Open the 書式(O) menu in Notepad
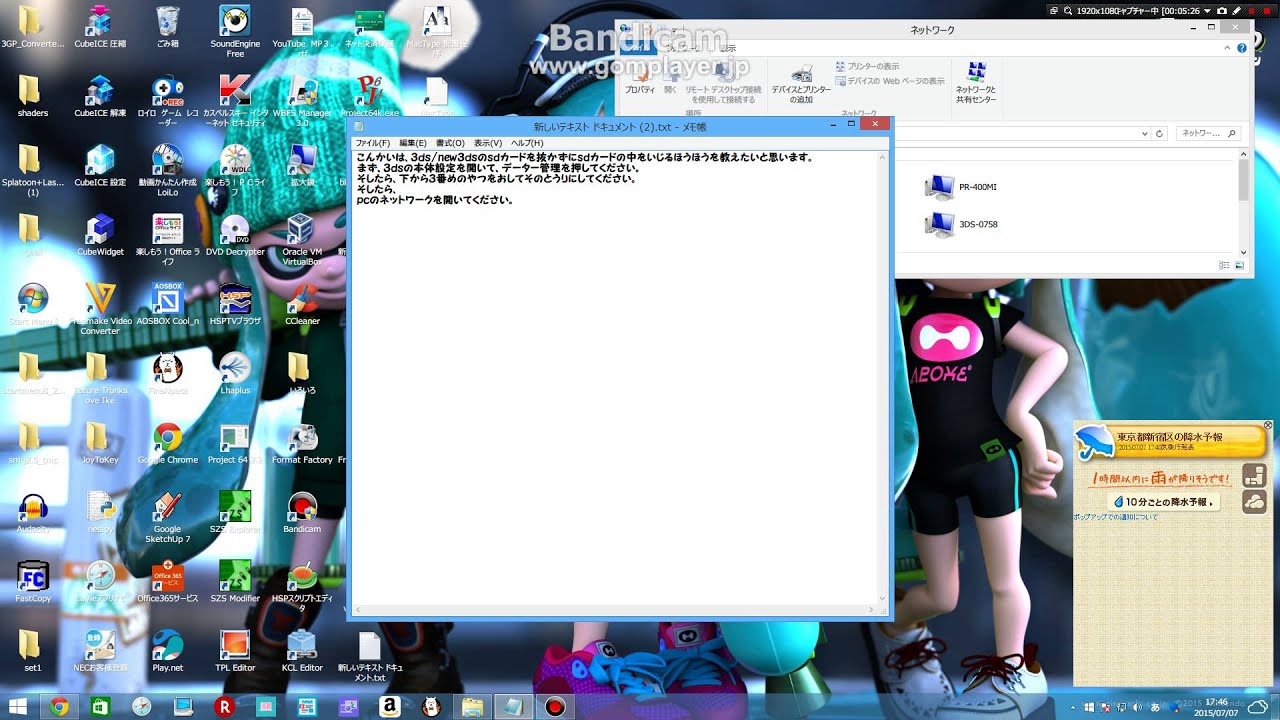The width and height of the screenshot is (1280, 720). 450,143
